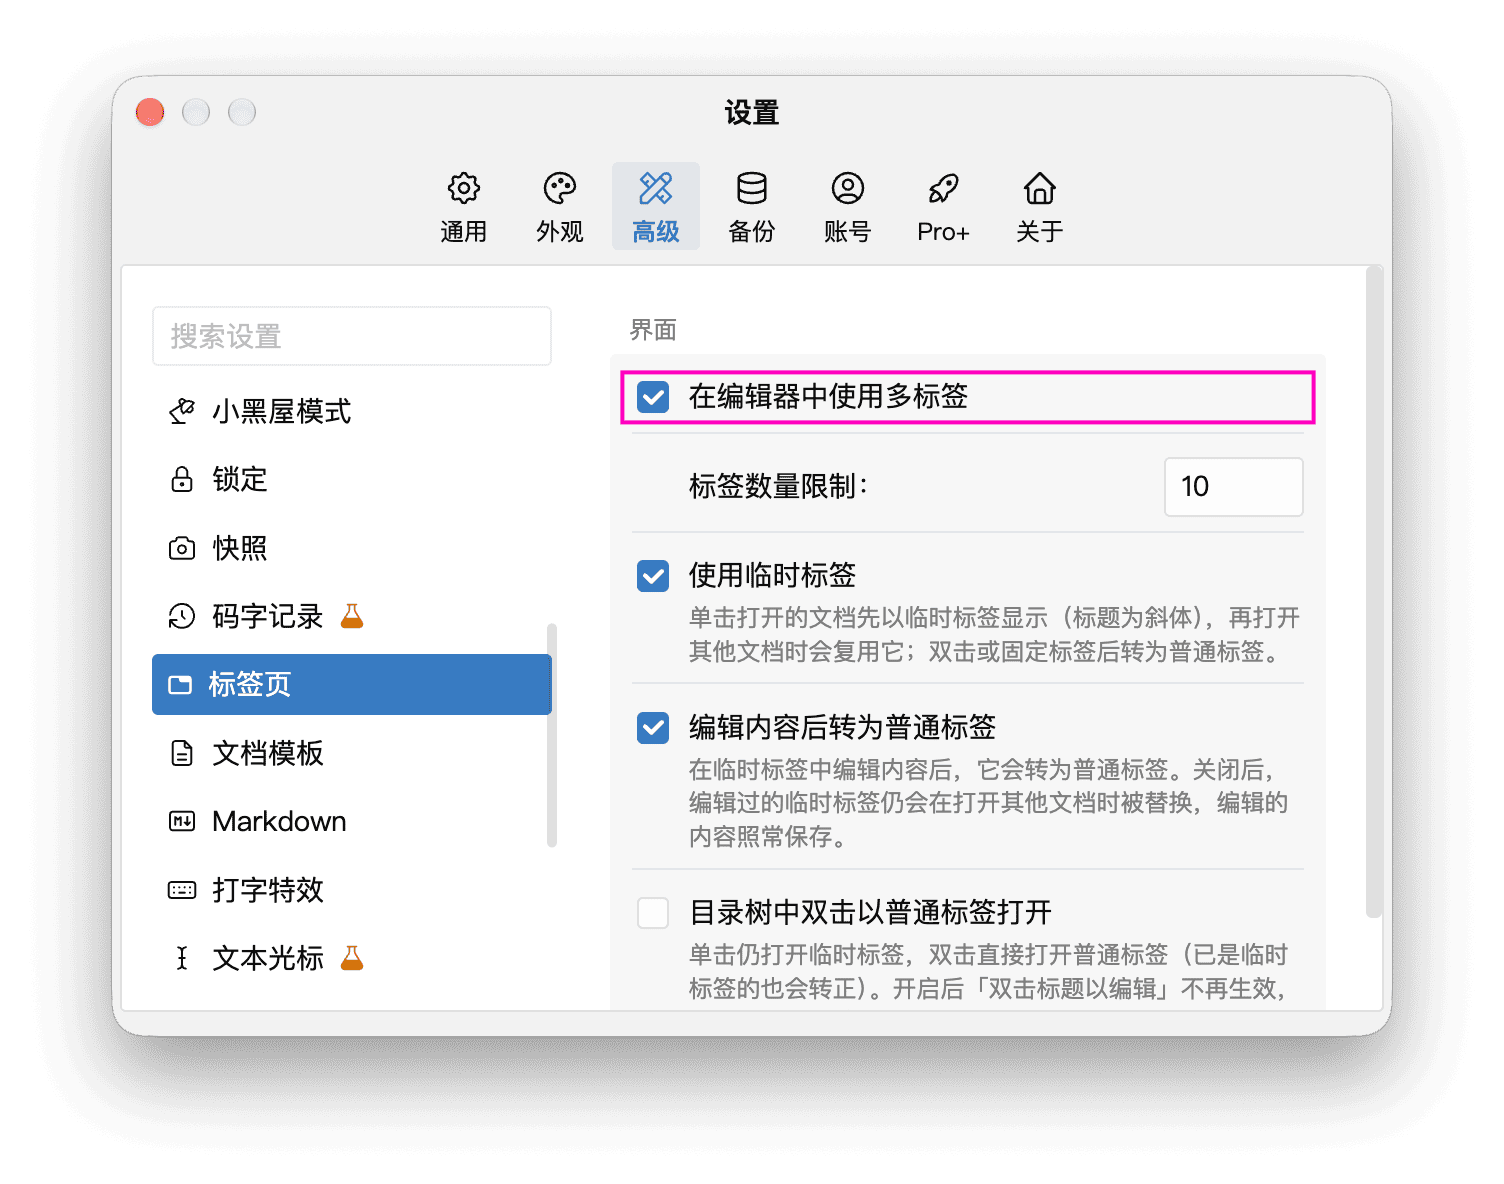The height and width of the screenshot is (1184, 1504).
Task: Disable 编辑内容后转为普通标签 checkbox
Action: tap(653, 728)
